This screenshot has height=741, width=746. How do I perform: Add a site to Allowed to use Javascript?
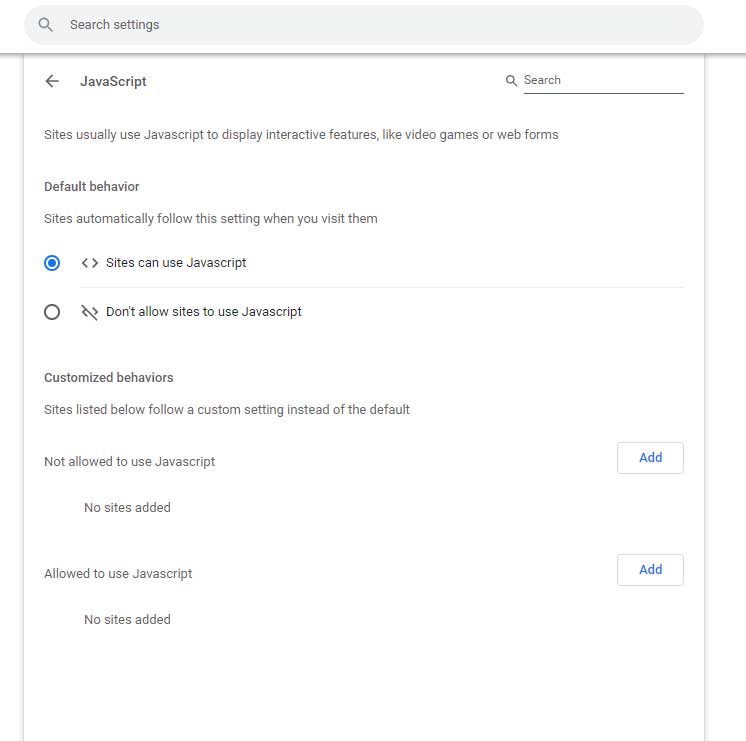[650, 569]
